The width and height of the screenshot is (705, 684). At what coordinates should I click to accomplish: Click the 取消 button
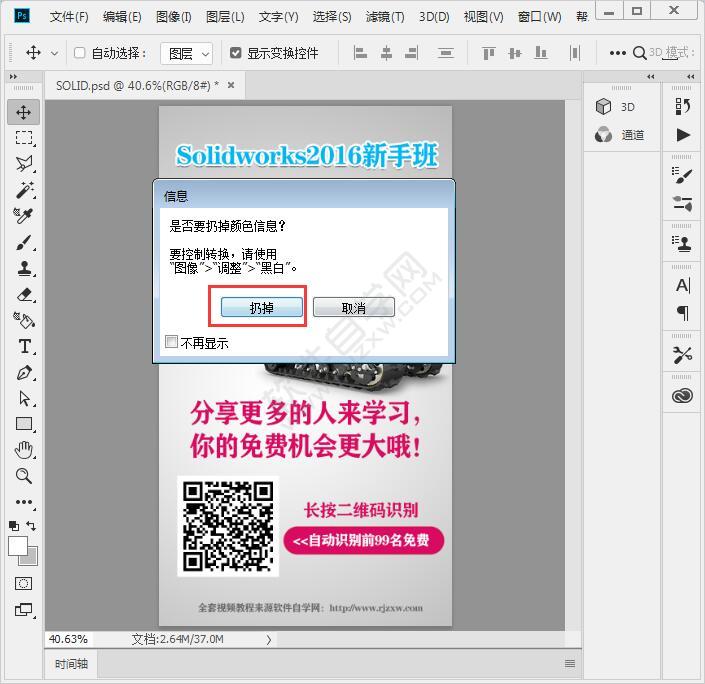pyautogui.click(x=353, y=308)
